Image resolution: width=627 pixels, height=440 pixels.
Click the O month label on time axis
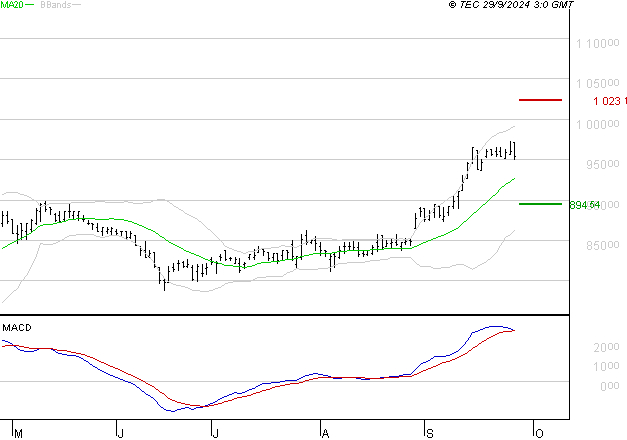[x=539, y=434]
